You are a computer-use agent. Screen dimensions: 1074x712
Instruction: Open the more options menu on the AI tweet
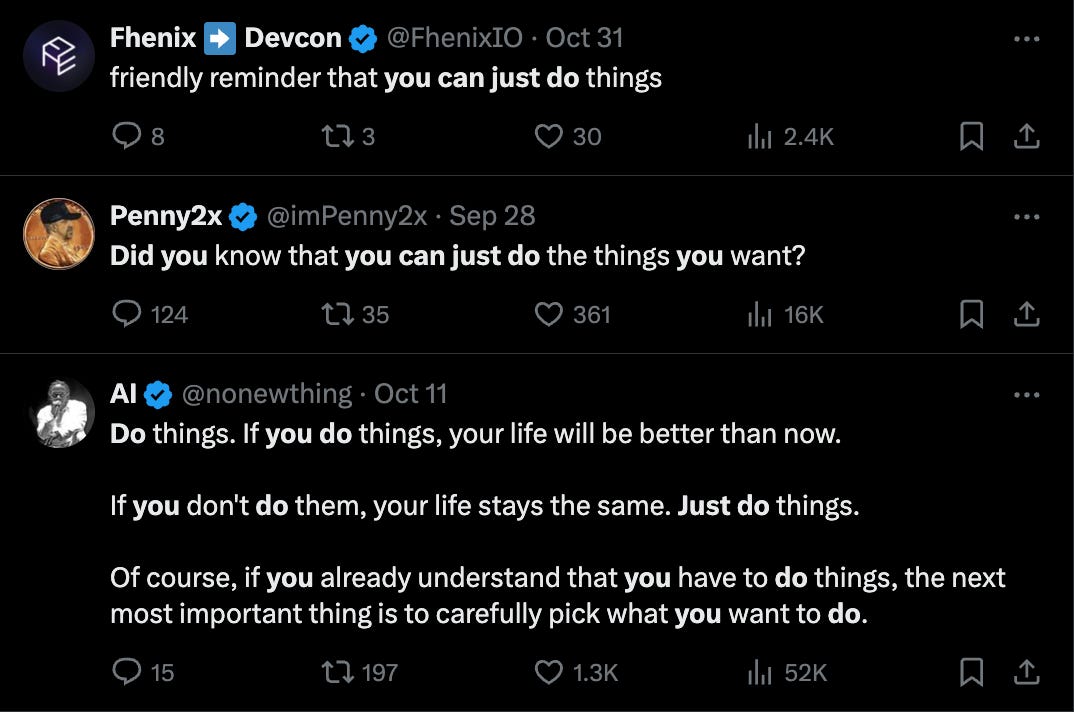click(1026, 394)
